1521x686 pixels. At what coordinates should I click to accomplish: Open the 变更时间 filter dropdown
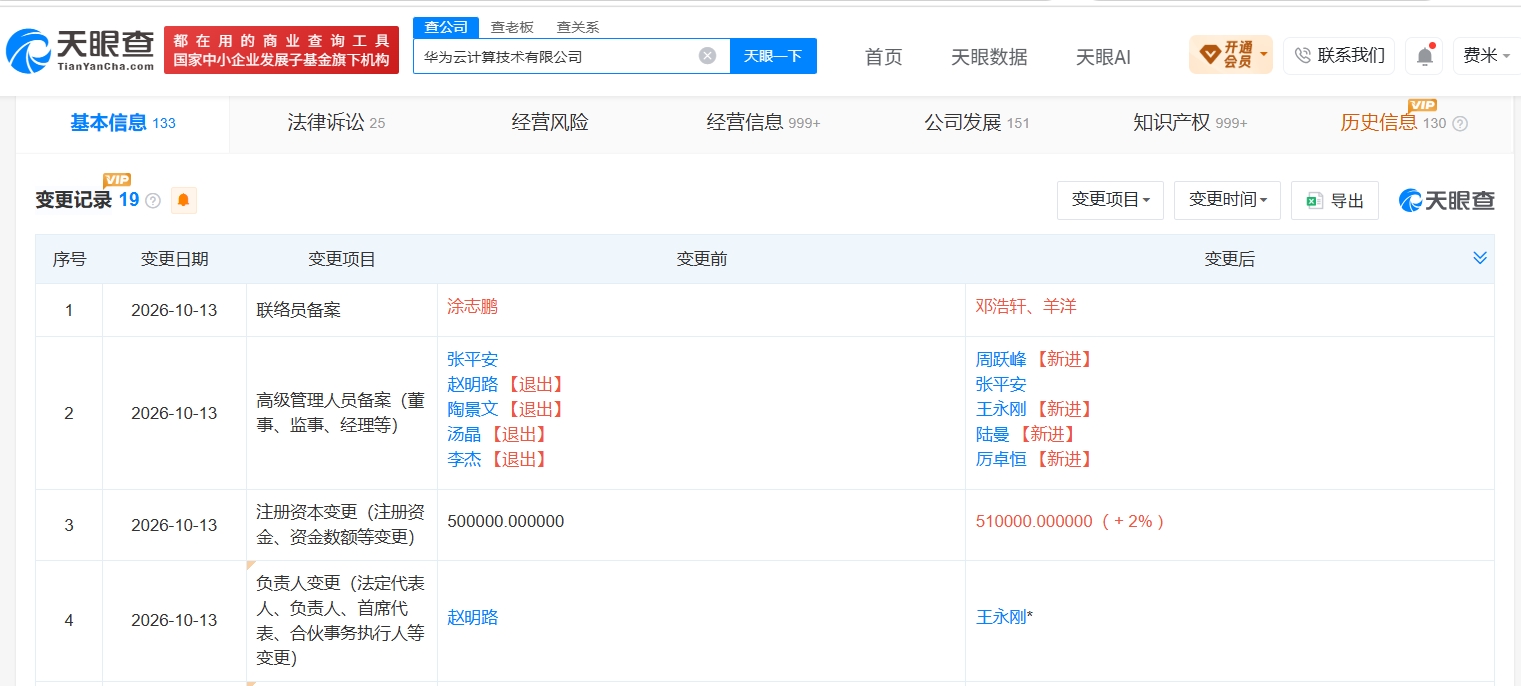(x=1227, y=200)
